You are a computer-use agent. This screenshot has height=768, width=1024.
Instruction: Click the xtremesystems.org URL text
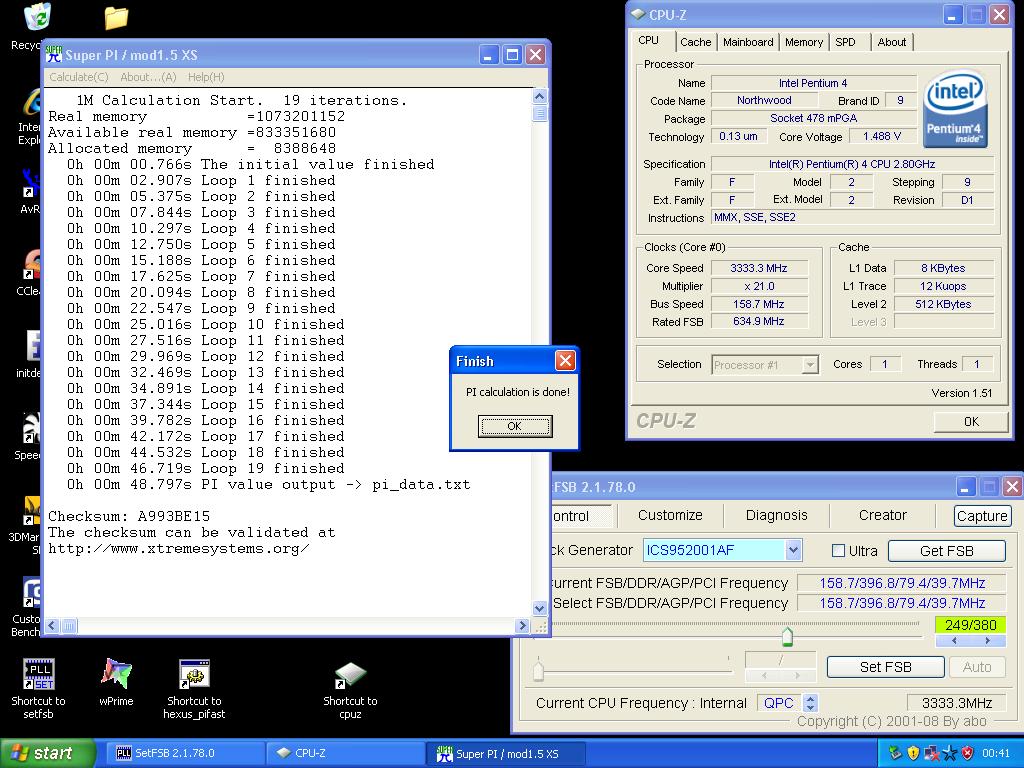(x=178, y=548)
